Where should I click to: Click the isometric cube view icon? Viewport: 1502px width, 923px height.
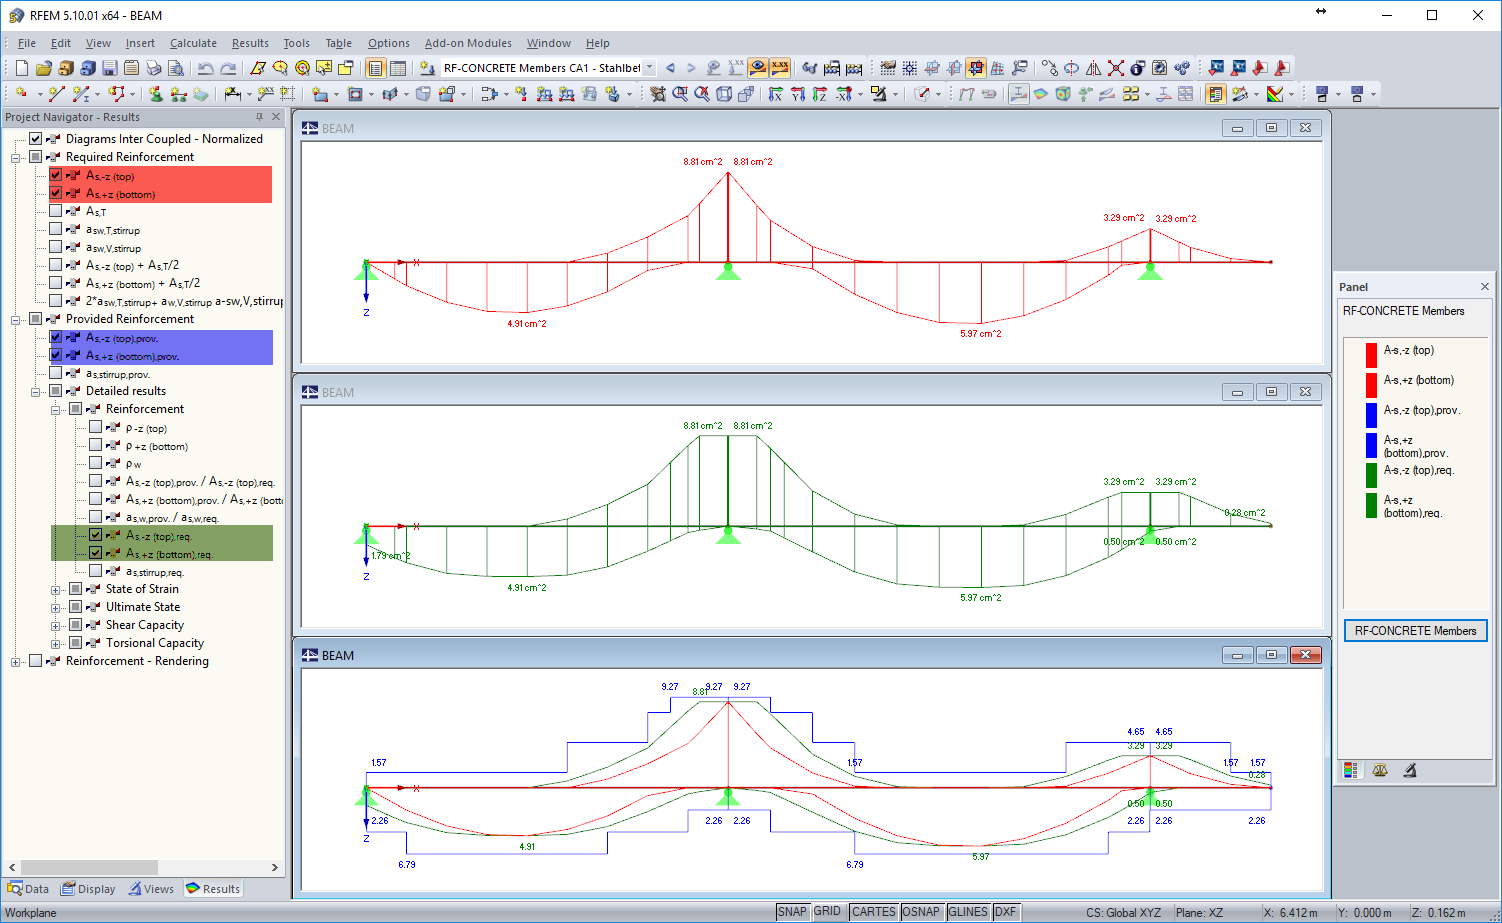coord(724,94)
